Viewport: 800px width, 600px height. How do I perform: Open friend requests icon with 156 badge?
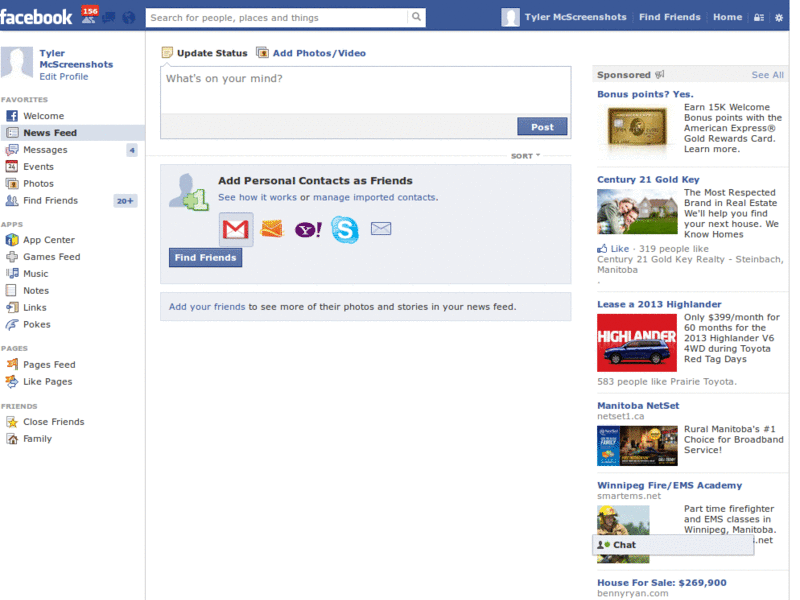point(89,16)
